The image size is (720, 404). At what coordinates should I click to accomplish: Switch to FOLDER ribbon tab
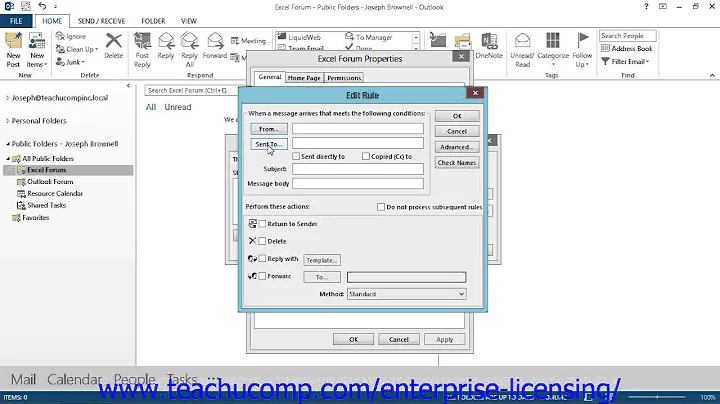[153, 21]
